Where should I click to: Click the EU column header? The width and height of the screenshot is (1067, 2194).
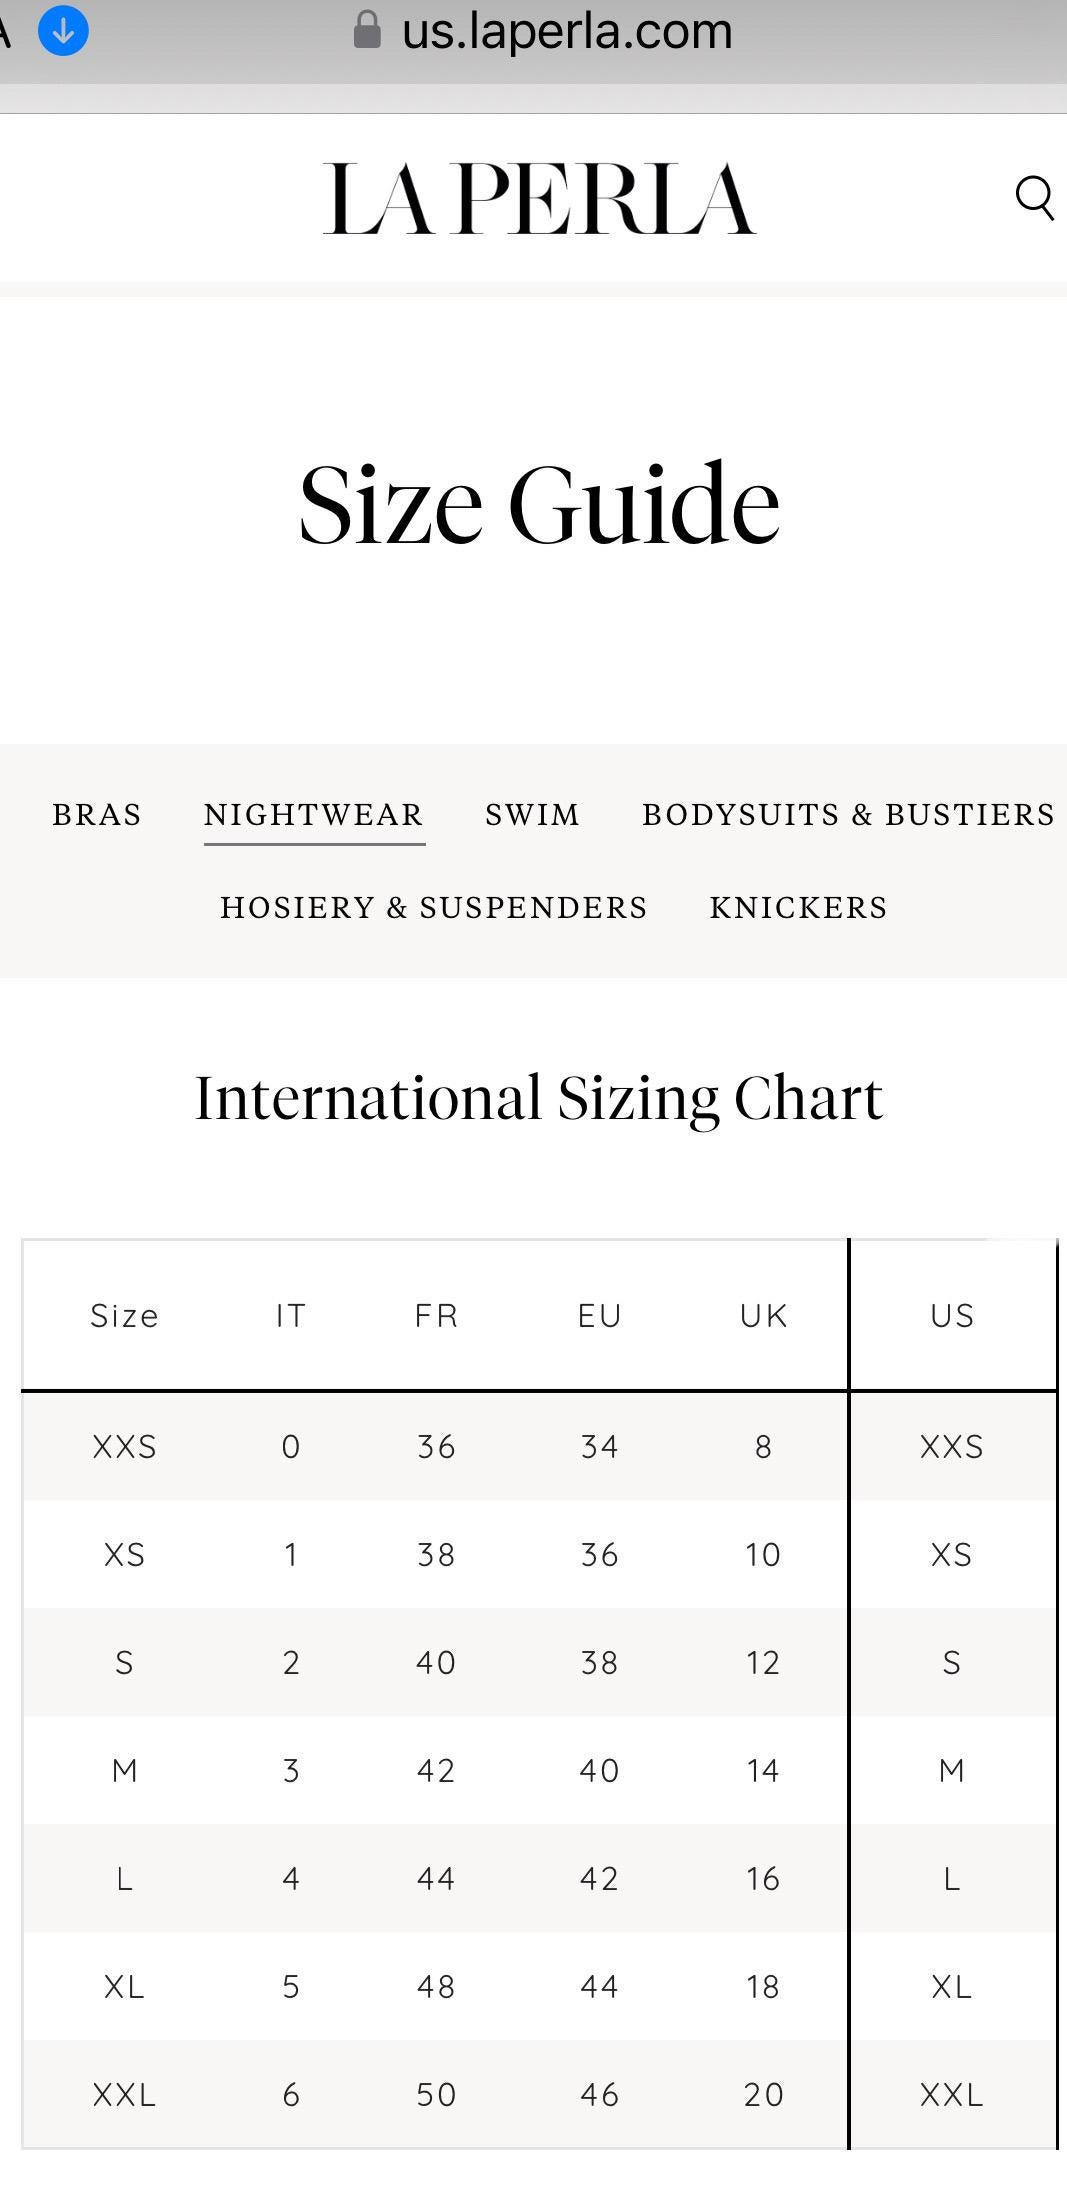[x=600, y=1316]
